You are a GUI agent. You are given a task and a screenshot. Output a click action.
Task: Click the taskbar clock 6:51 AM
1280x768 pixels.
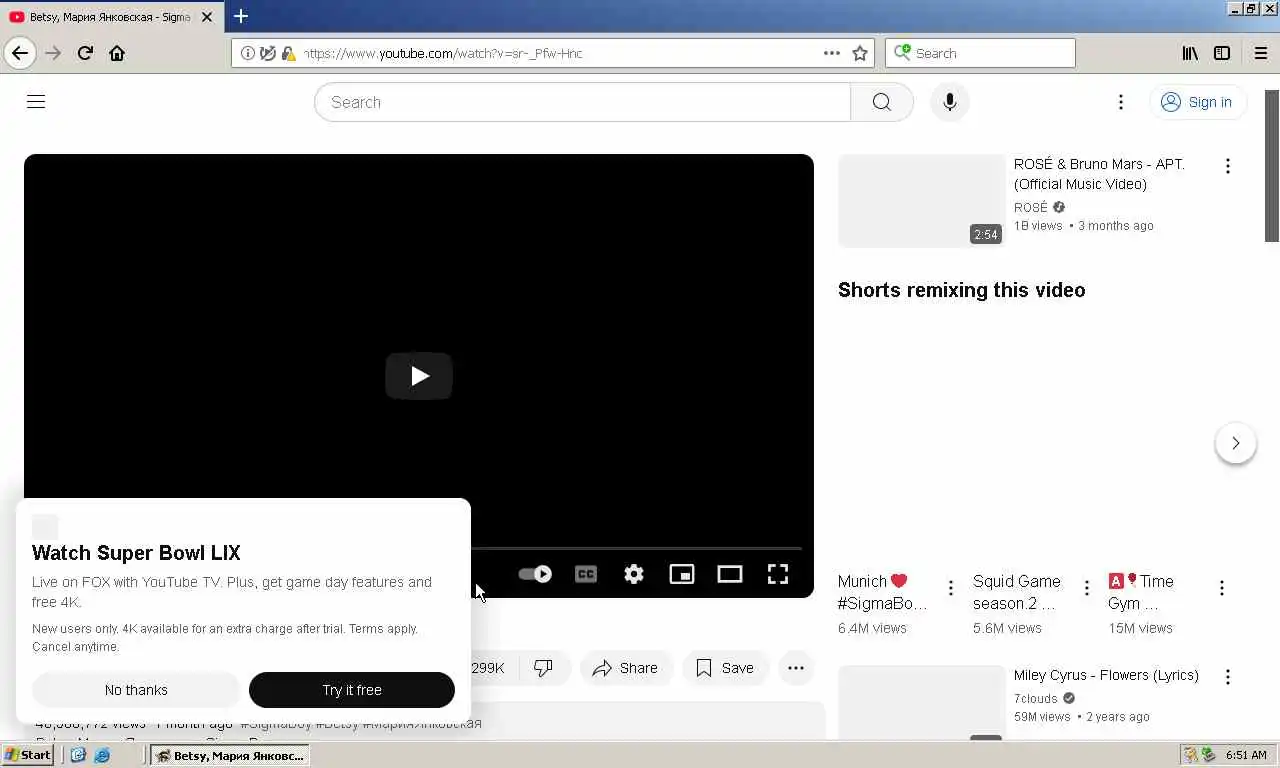(1246, 755)
